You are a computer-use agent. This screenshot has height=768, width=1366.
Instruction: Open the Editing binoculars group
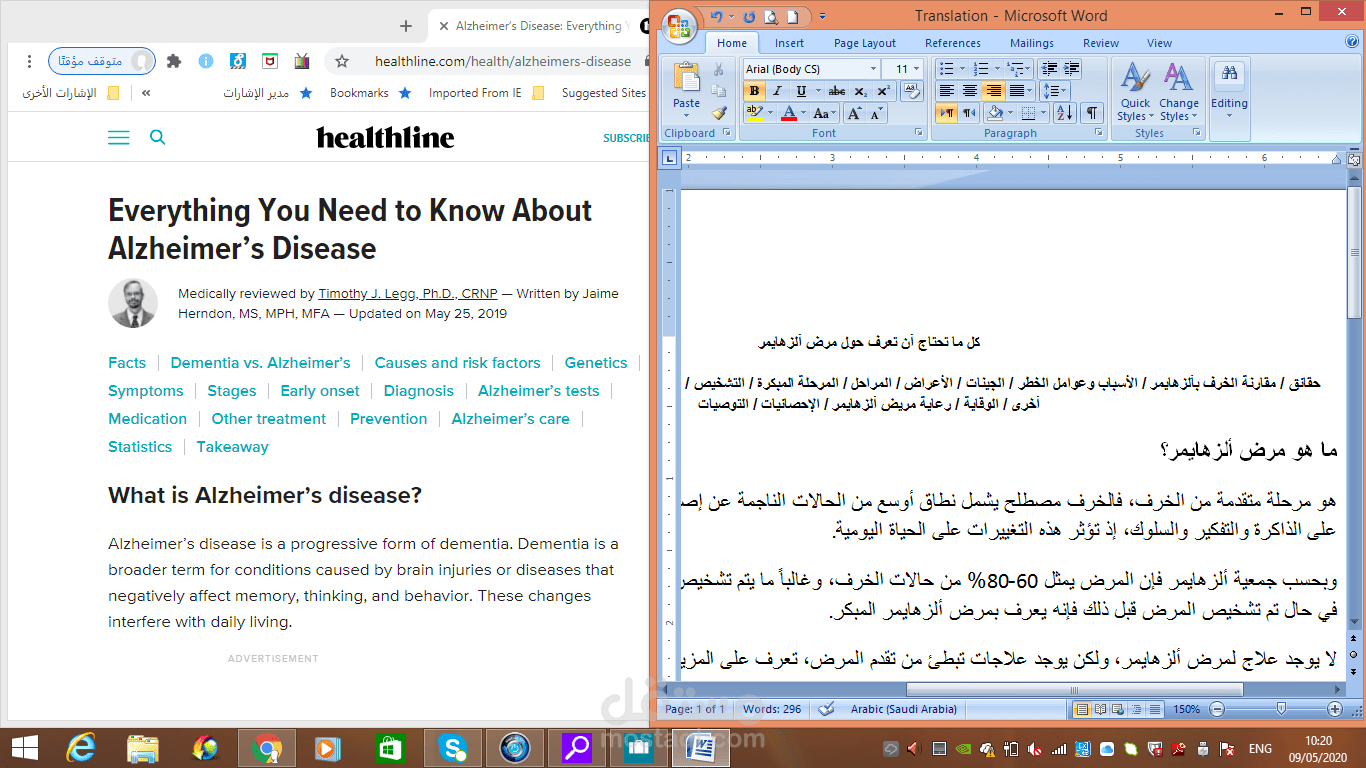tap(1229, 92)
